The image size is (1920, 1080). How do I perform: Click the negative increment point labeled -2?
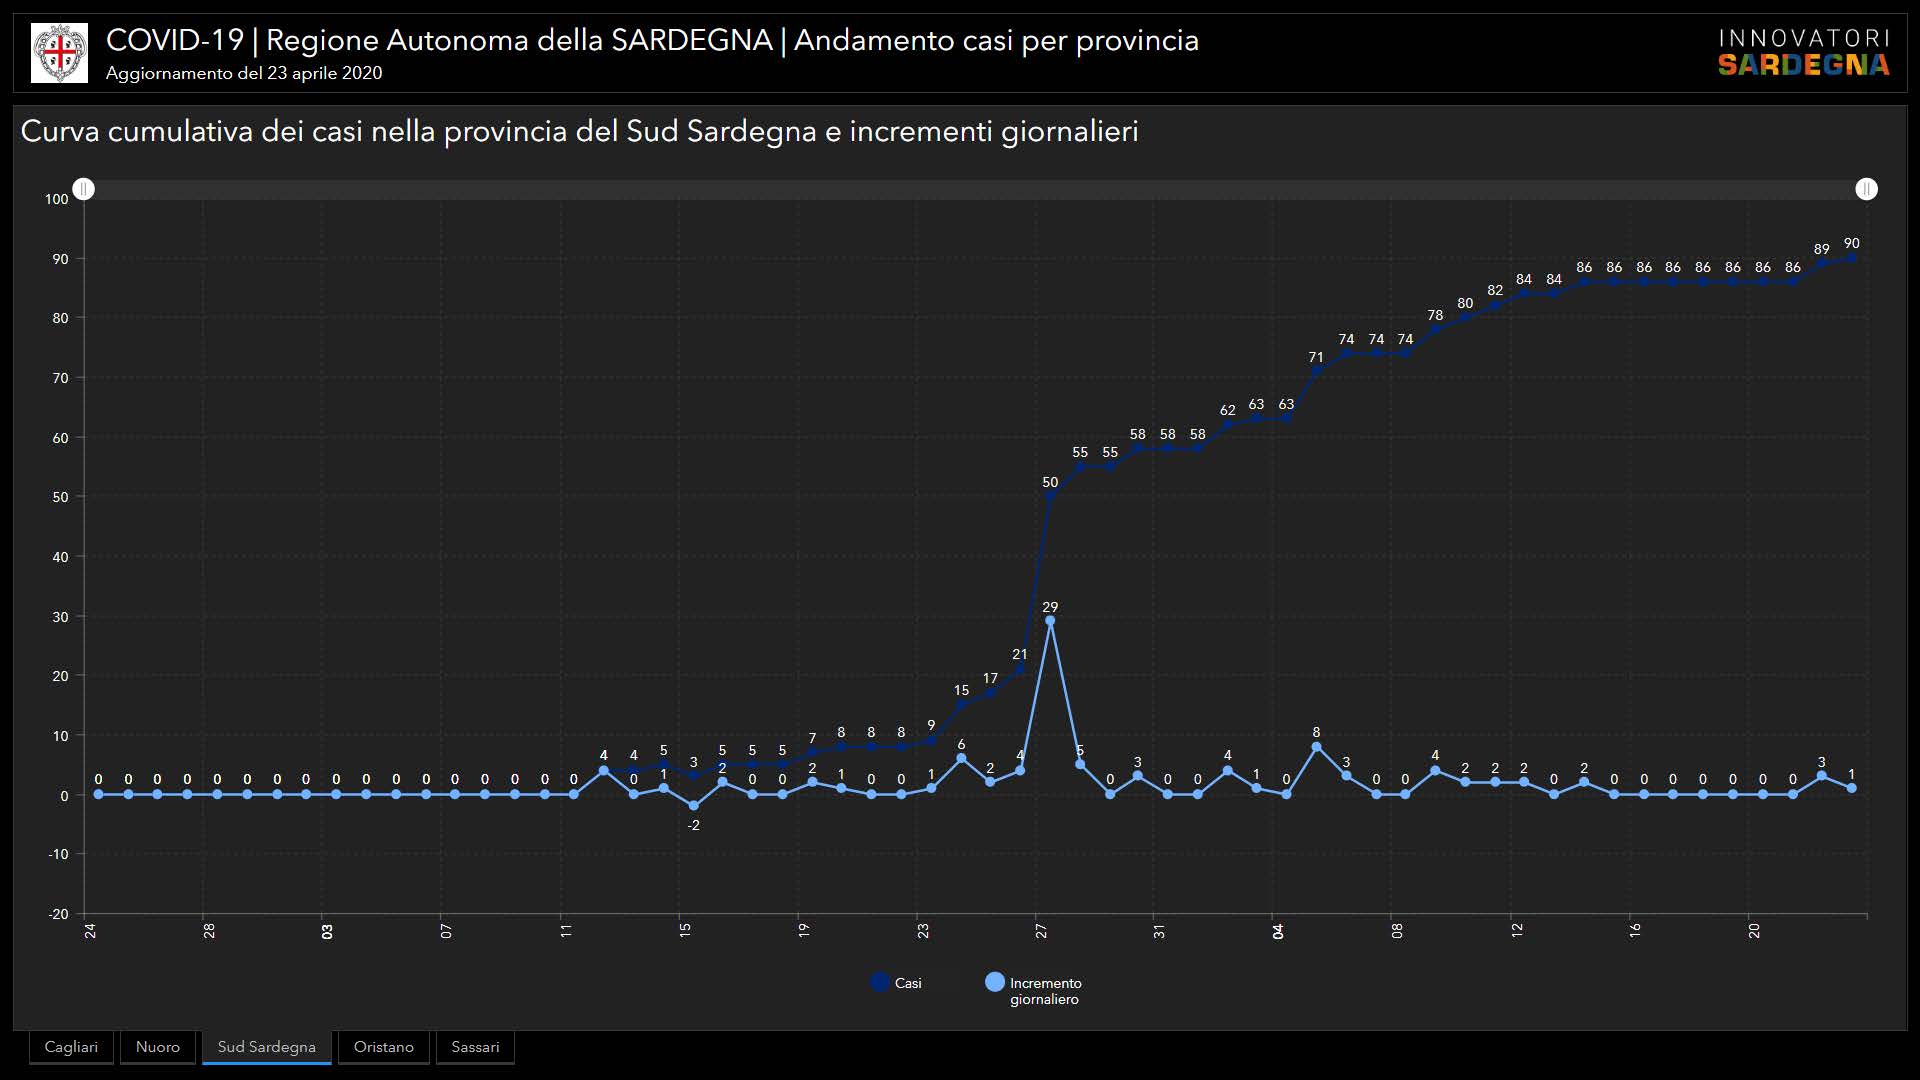(693, 806)
